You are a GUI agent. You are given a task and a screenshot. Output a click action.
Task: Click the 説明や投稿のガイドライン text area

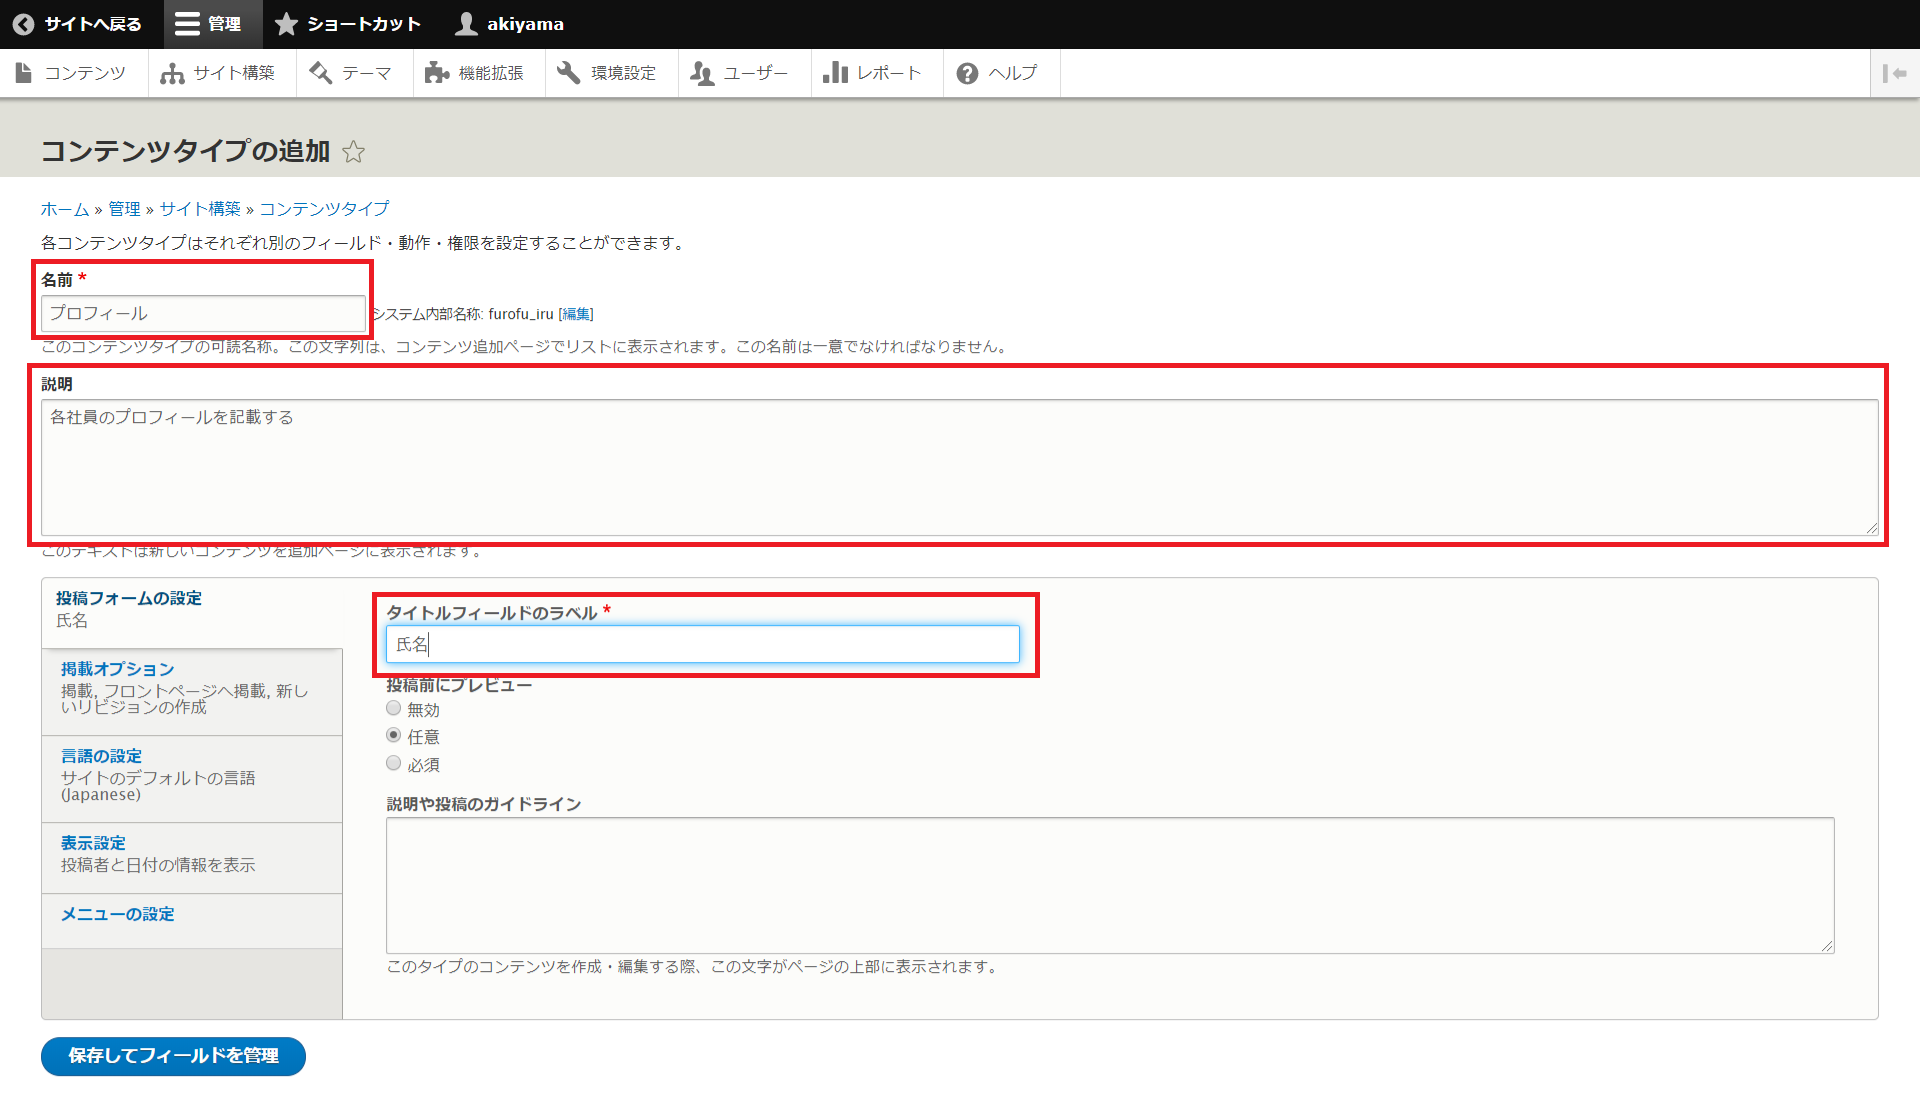click(x=1109, y=885)
